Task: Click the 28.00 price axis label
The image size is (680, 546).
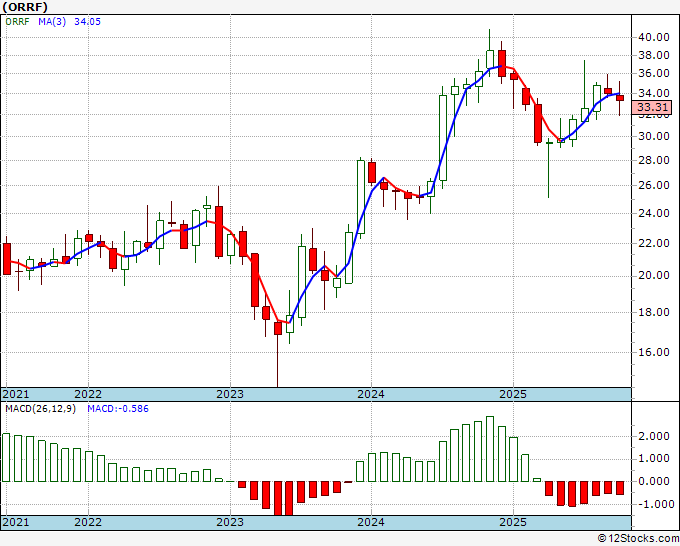Action: (x=654, y=160)
